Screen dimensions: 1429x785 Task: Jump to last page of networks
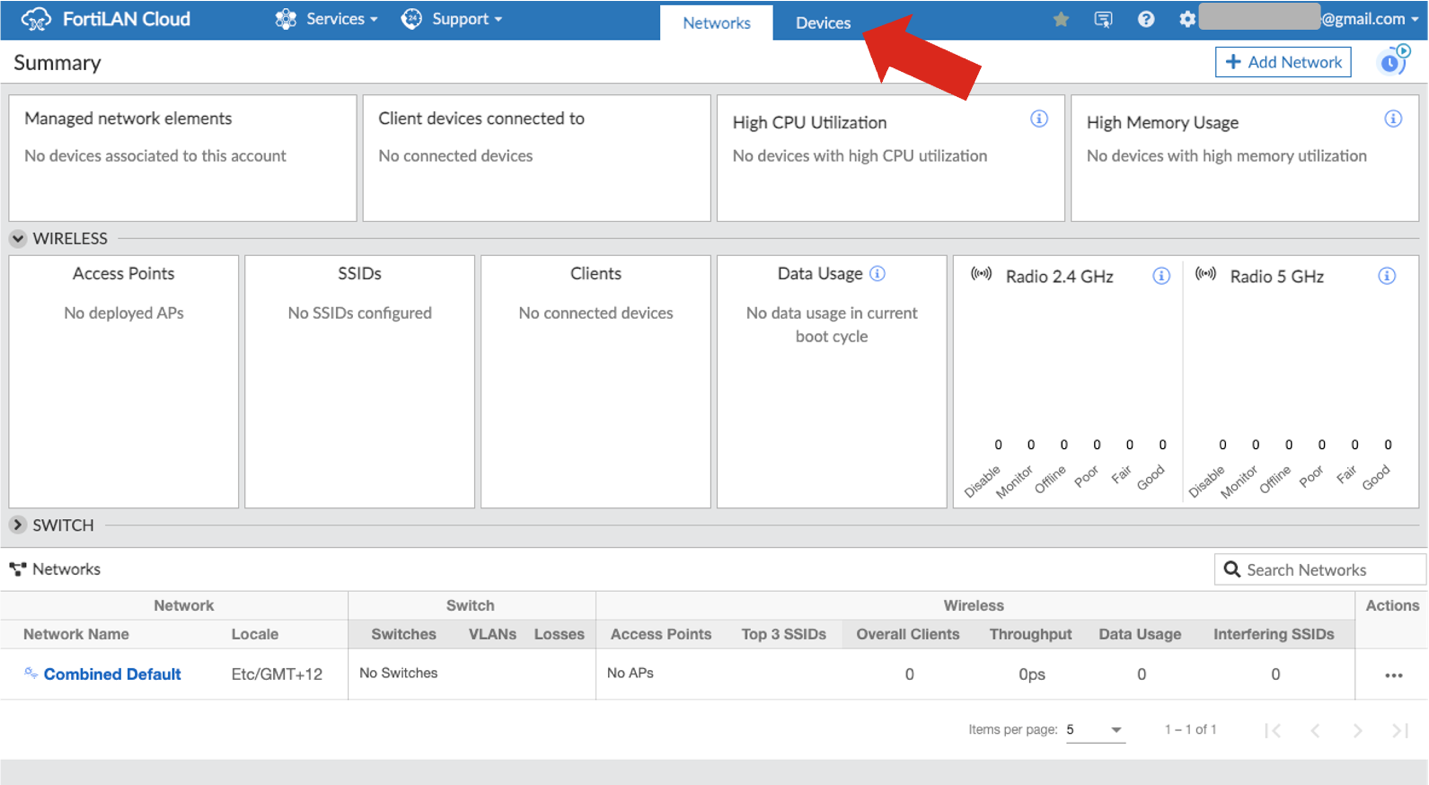pyautogui.click(x=1400, y=731)
